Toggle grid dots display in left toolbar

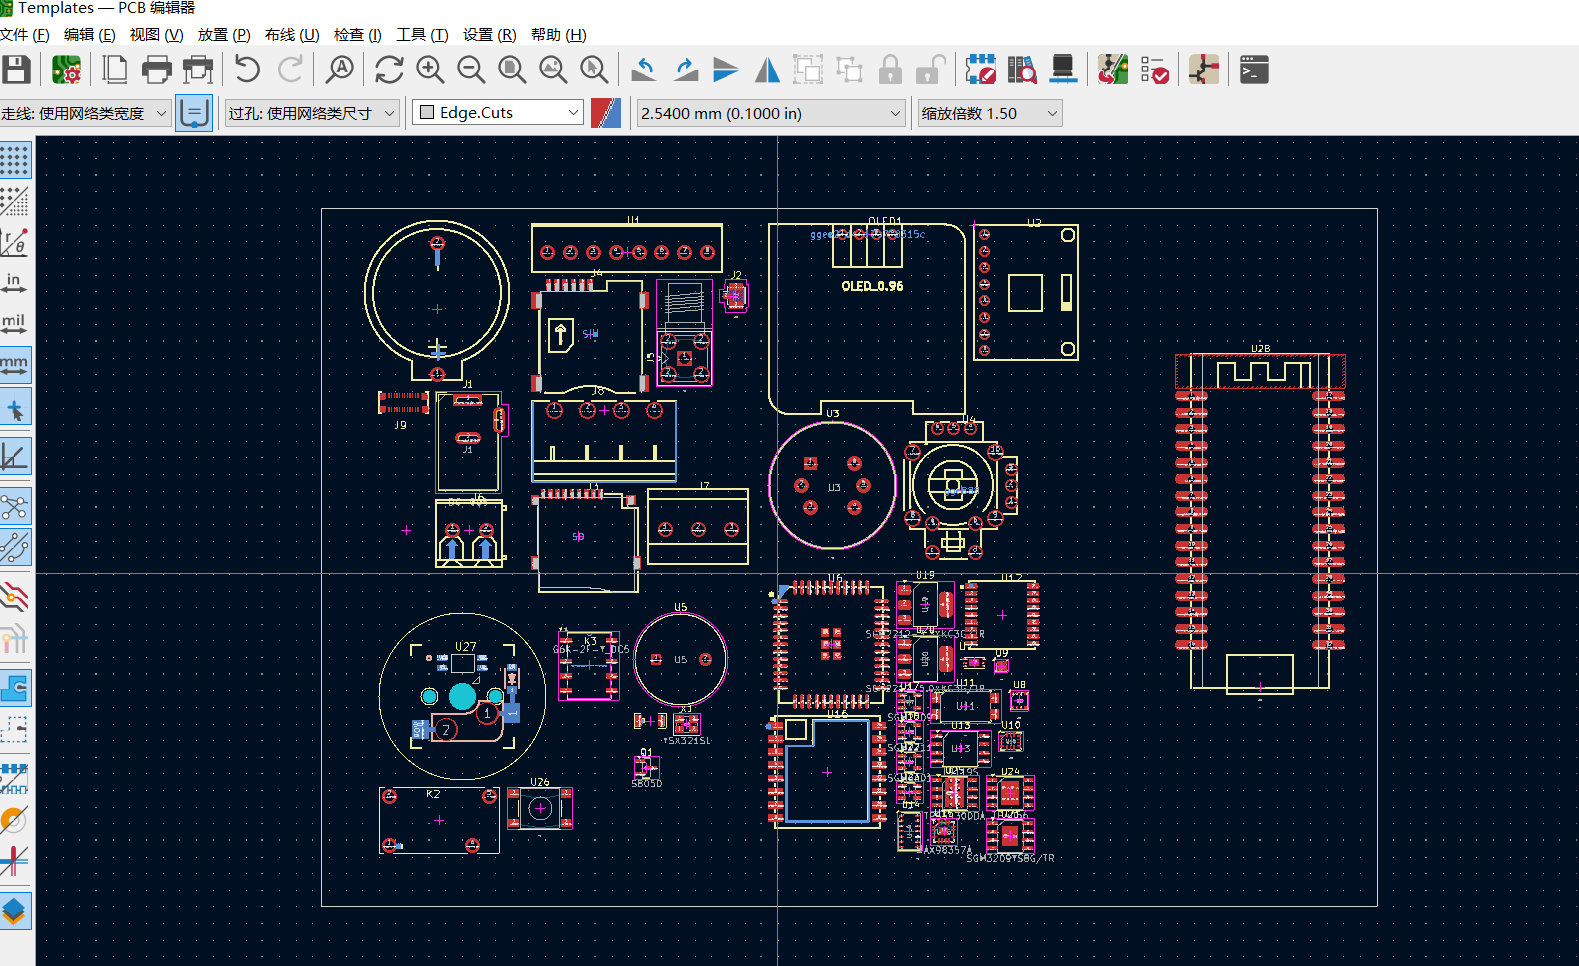(x=15, y=160)
